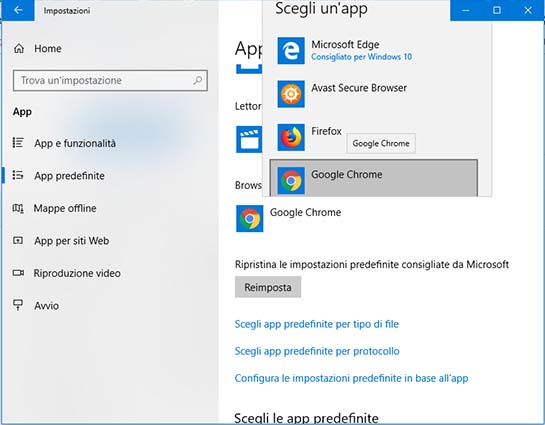Click the video player clapperboard icon
545x425 pixels.
(x=249, y=139)
